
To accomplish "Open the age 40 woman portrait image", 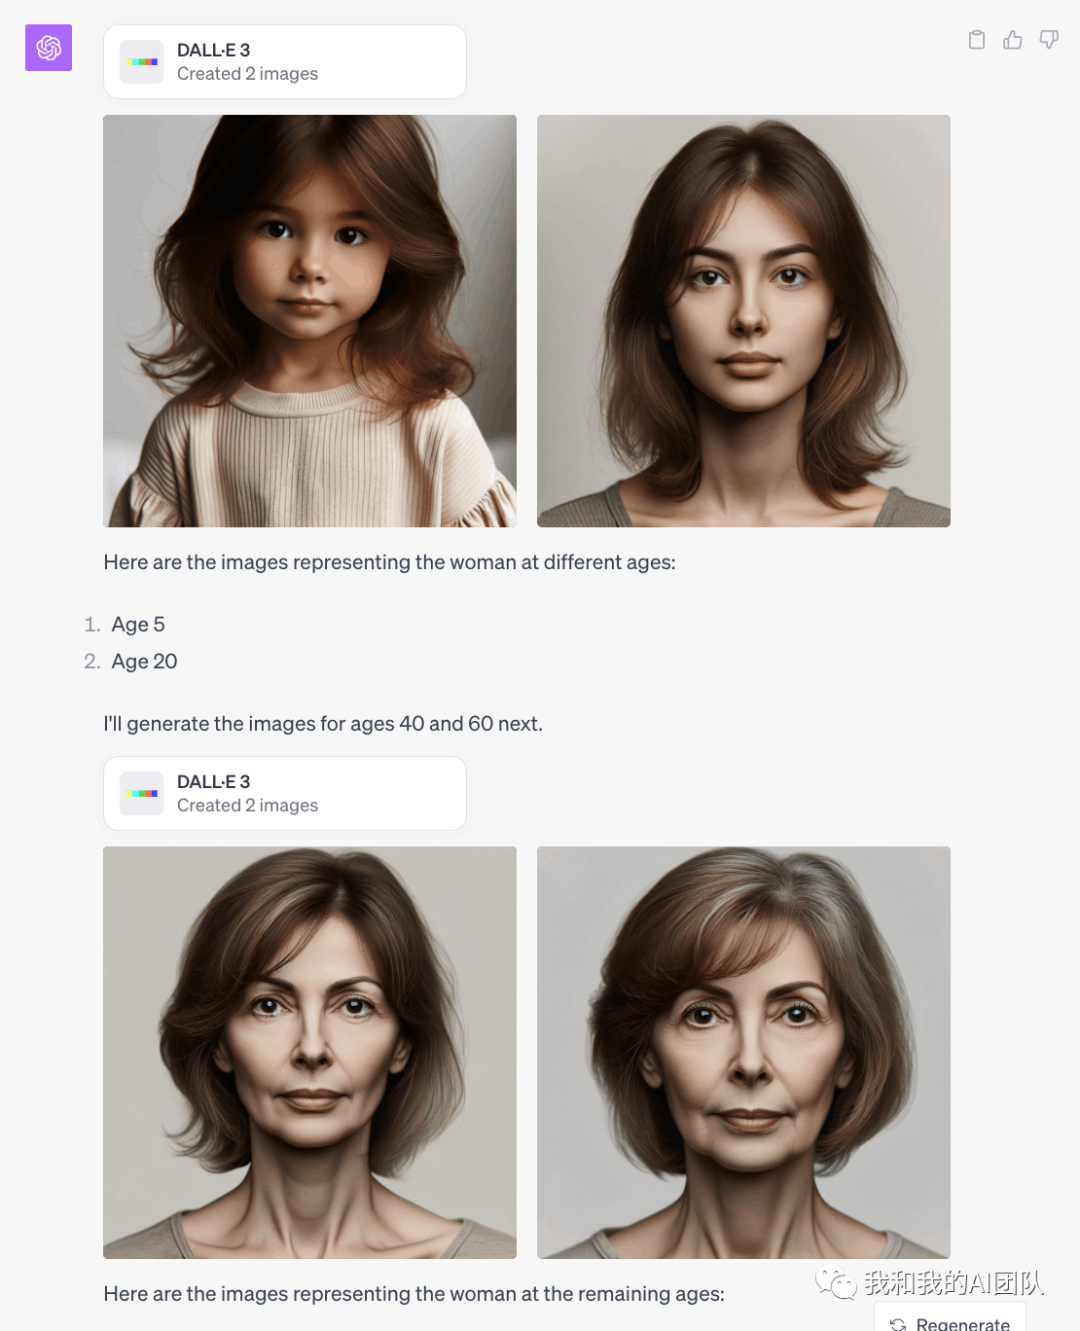I will (x=310, y=1053).
